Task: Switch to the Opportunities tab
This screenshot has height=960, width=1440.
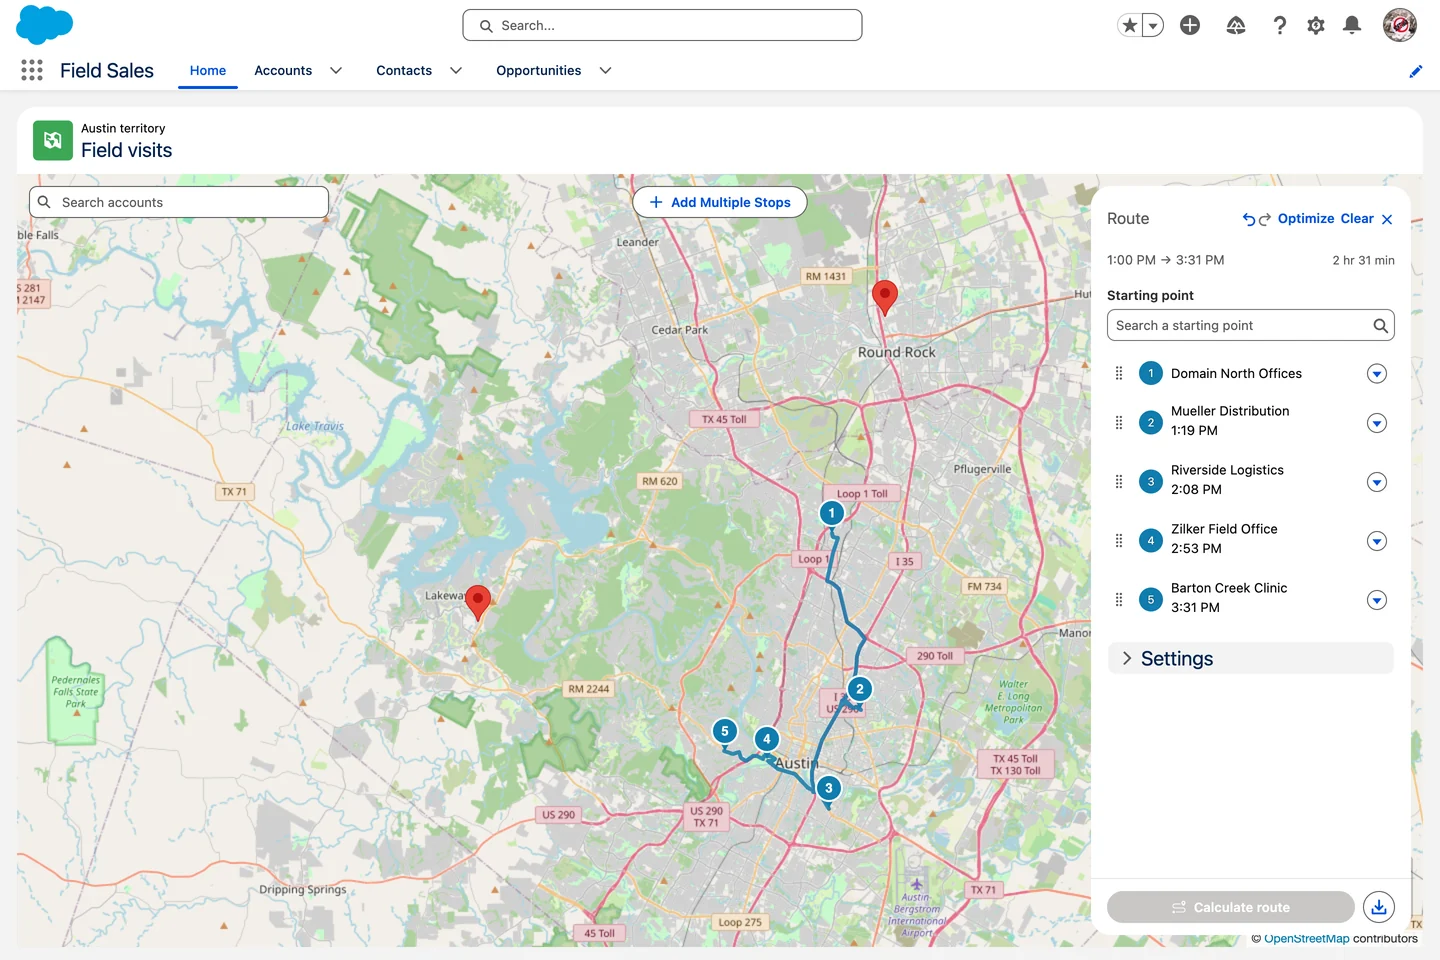Action: pos(539,70)
